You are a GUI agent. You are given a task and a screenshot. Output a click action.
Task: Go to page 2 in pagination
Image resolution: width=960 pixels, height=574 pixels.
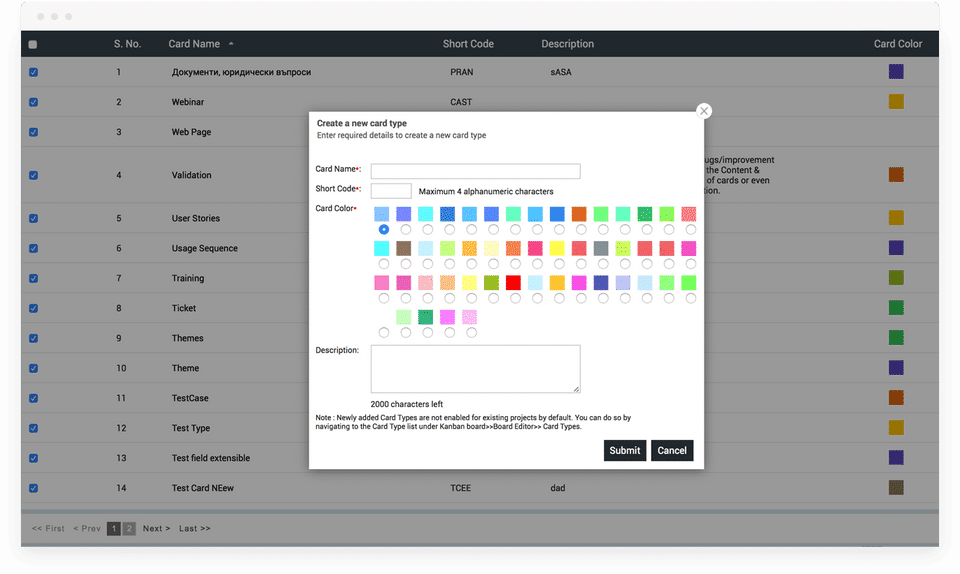click(129, 529)
